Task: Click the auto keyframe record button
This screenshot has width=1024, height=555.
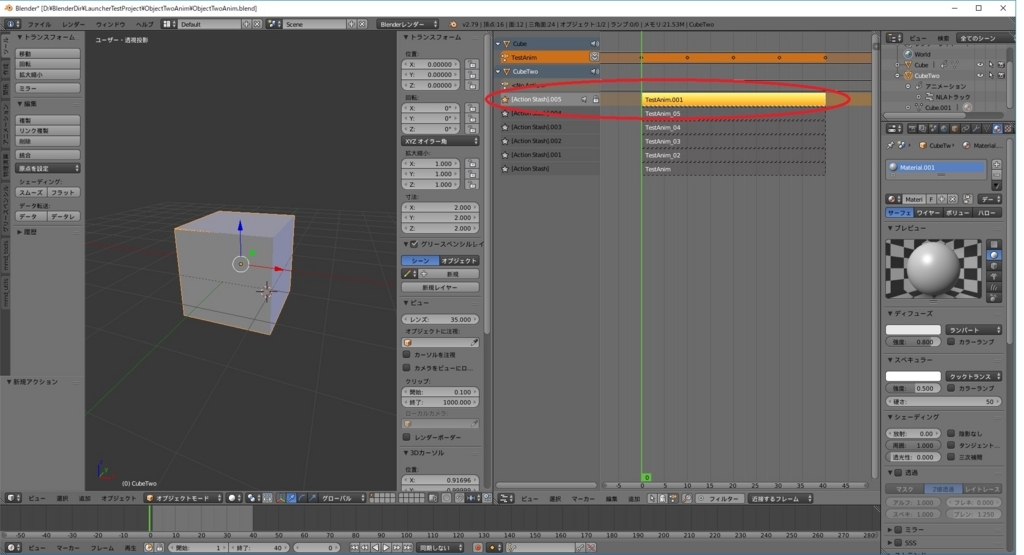Action: pos(477,548)
